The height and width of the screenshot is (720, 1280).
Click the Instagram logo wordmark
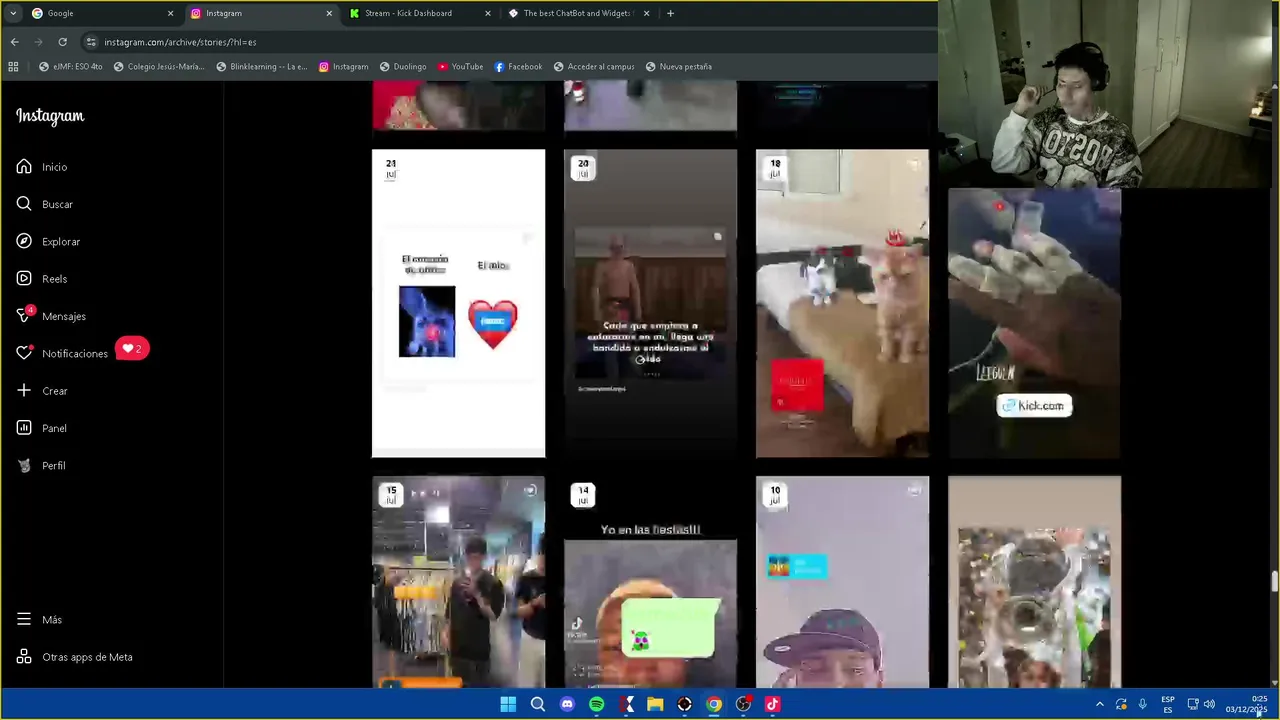pyautogui.click(x=50, y=116)
